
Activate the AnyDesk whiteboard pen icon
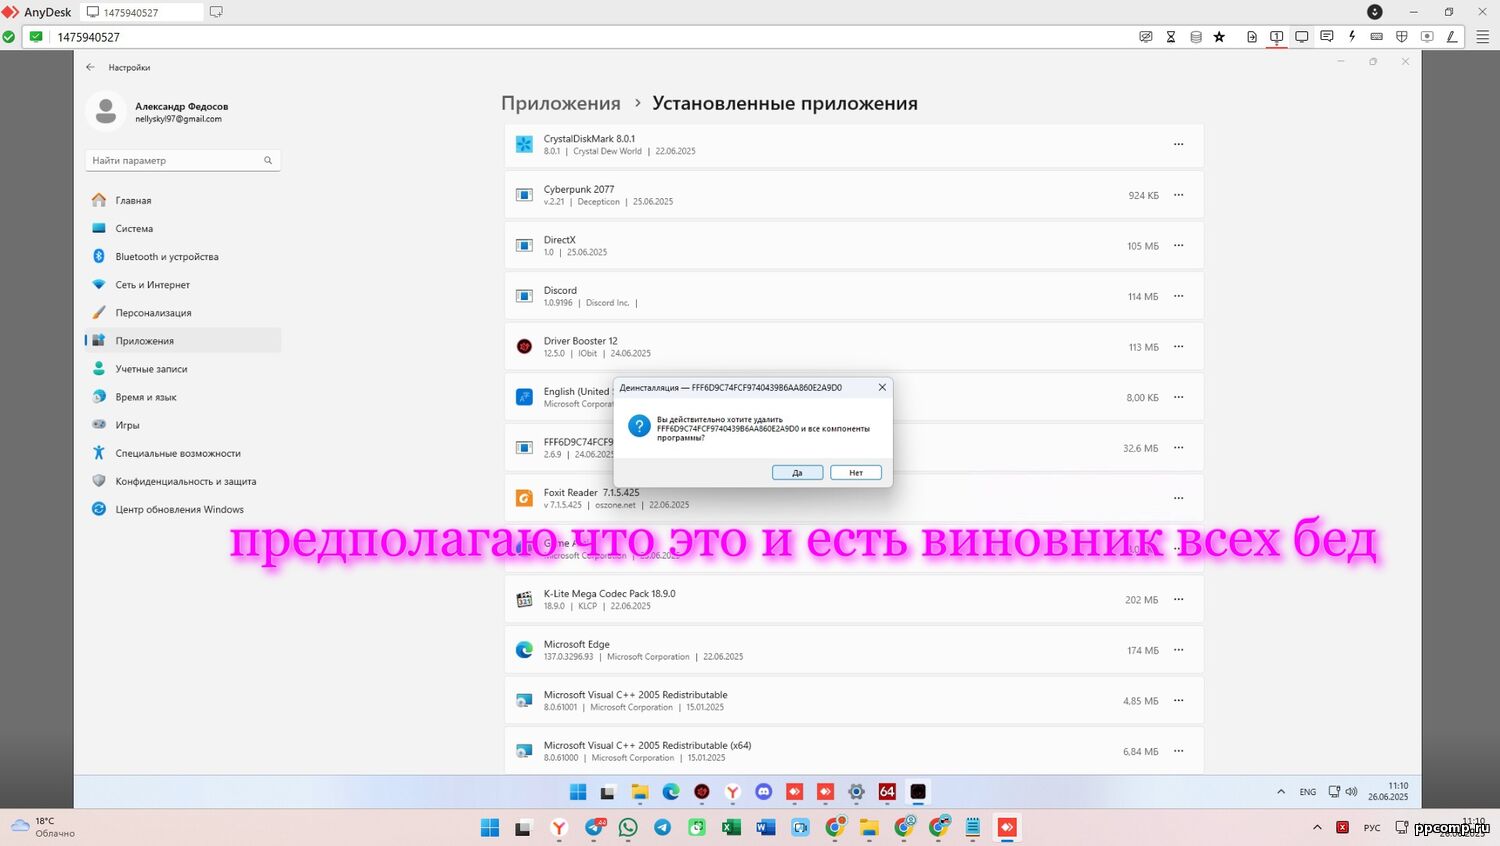click(x=1452, y=37)
